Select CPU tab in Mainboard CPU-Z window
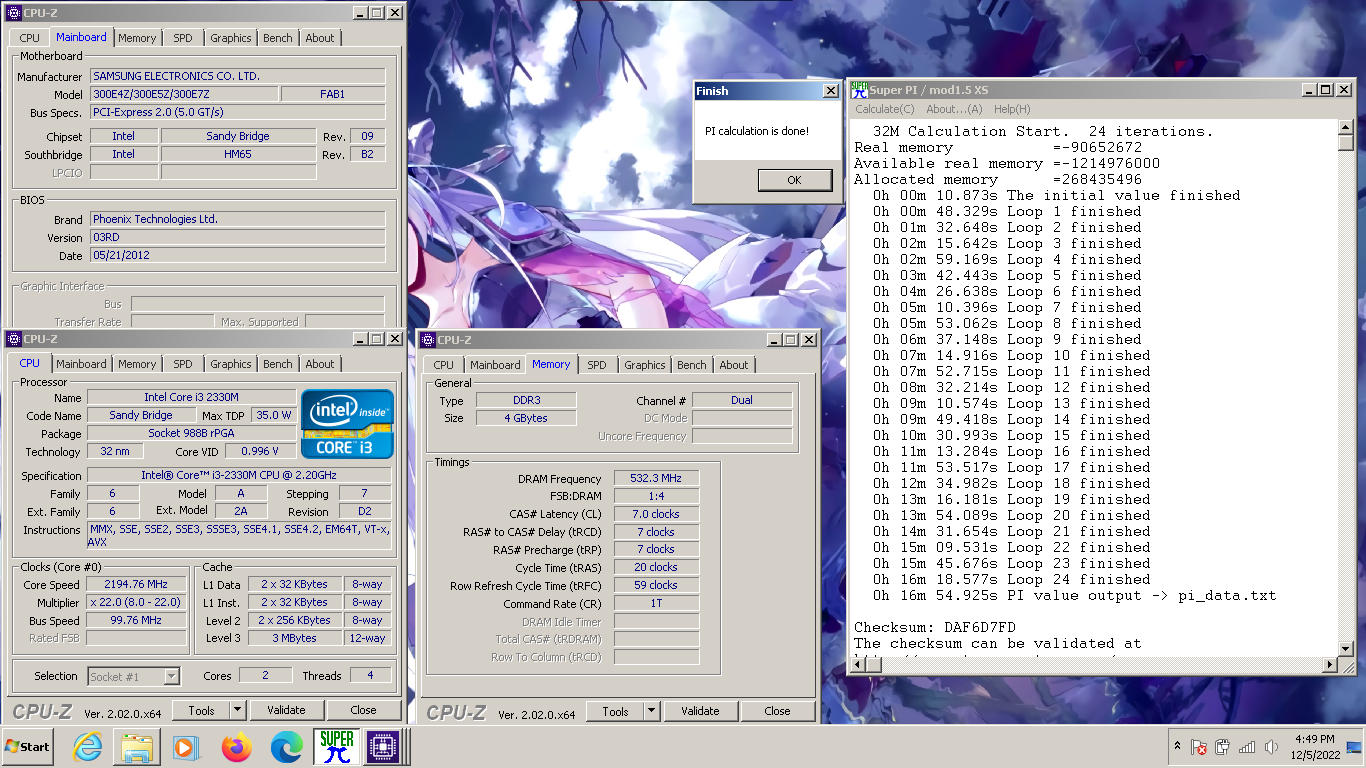Image resolution: width=1366 pixels, height=768 pixels. [x=30, y=38]
